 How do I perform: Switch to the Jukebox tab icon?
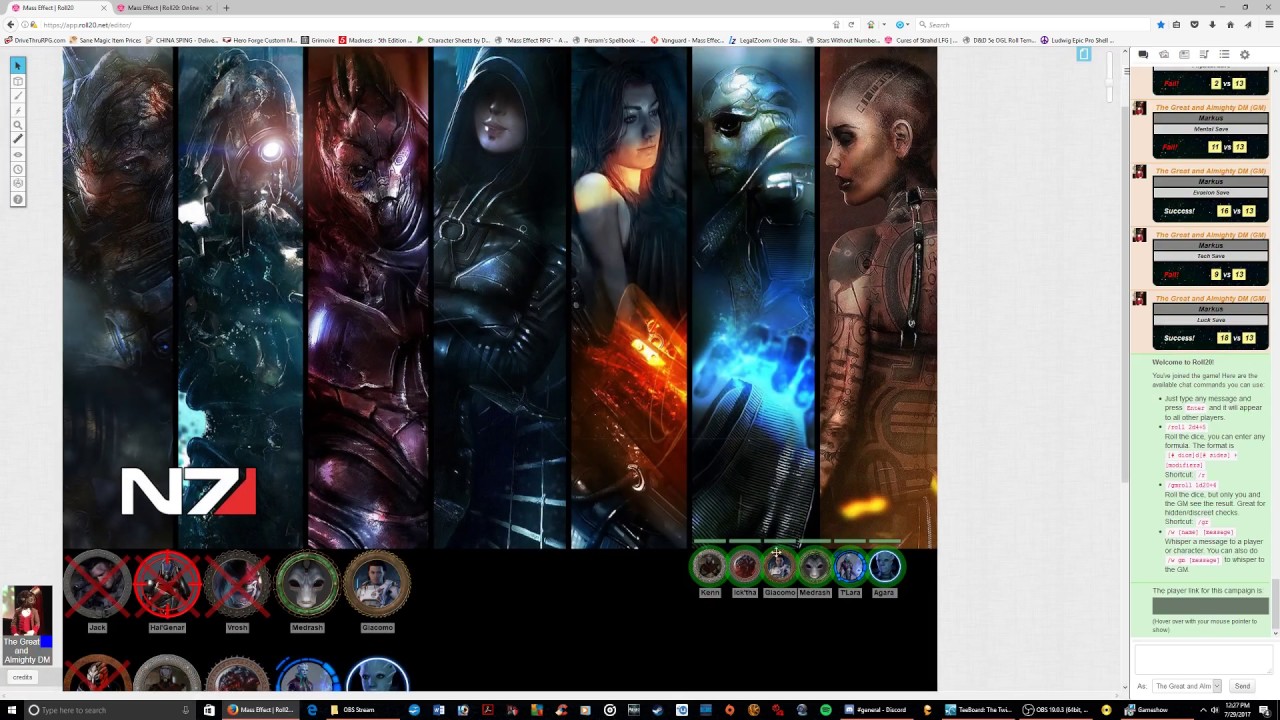[1204, 54]
